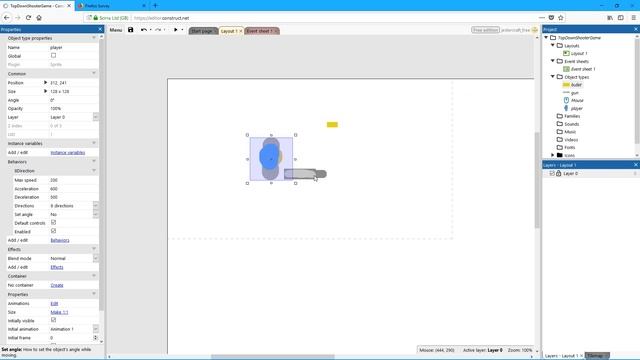
Task: Click the browser home icon
Action: 39,18
